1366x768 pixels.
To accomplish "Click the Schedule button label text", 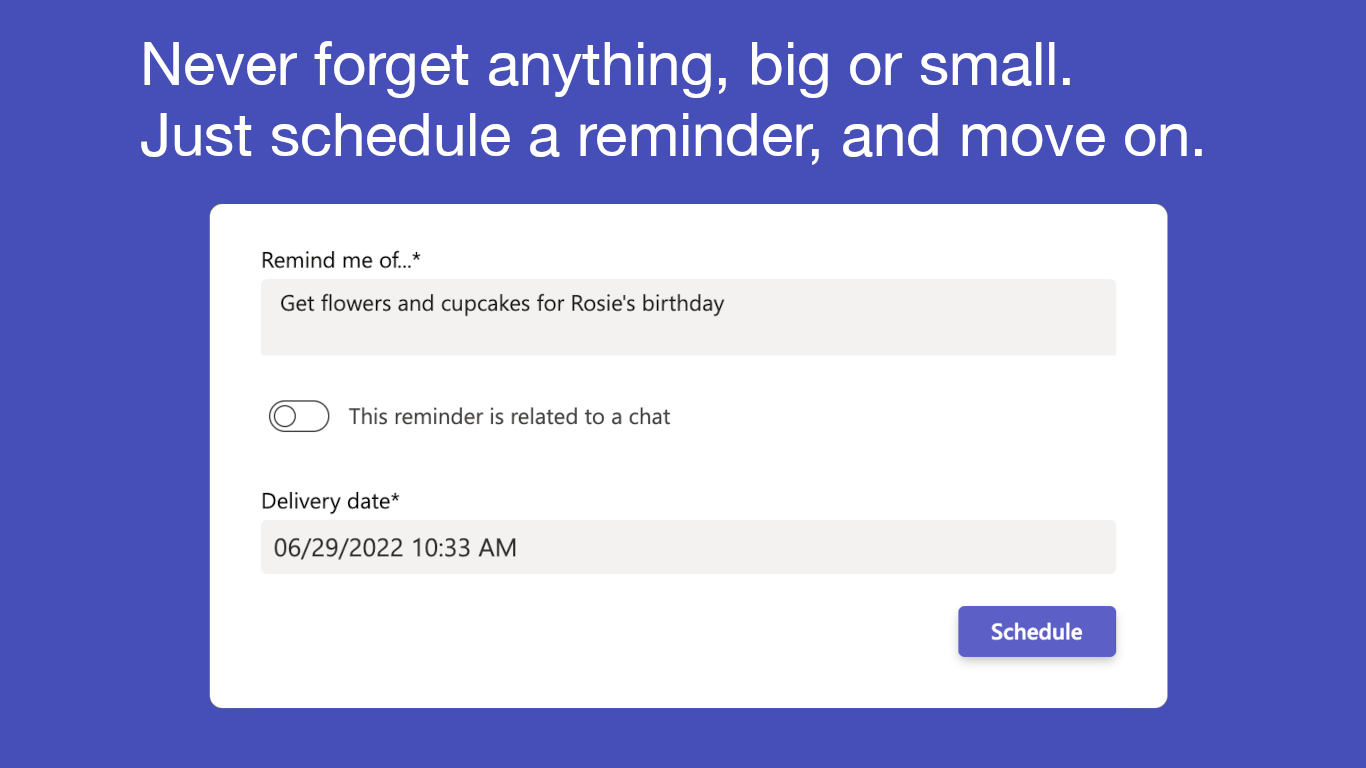I will tap(1036, 631).
